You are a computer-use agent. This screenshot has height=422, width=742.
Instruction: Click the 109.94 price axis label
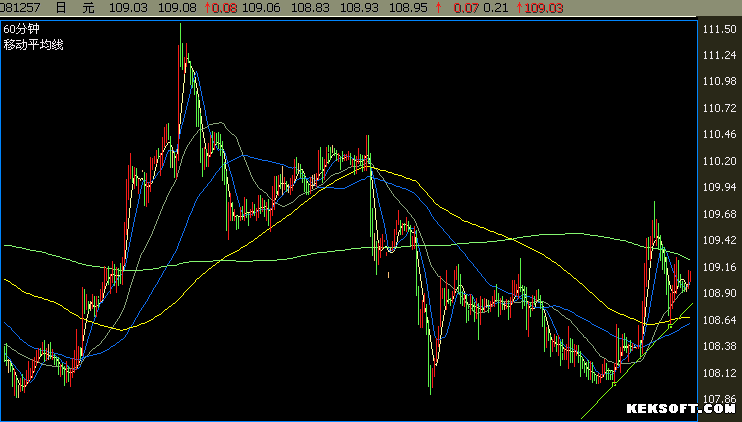(719, 187)
